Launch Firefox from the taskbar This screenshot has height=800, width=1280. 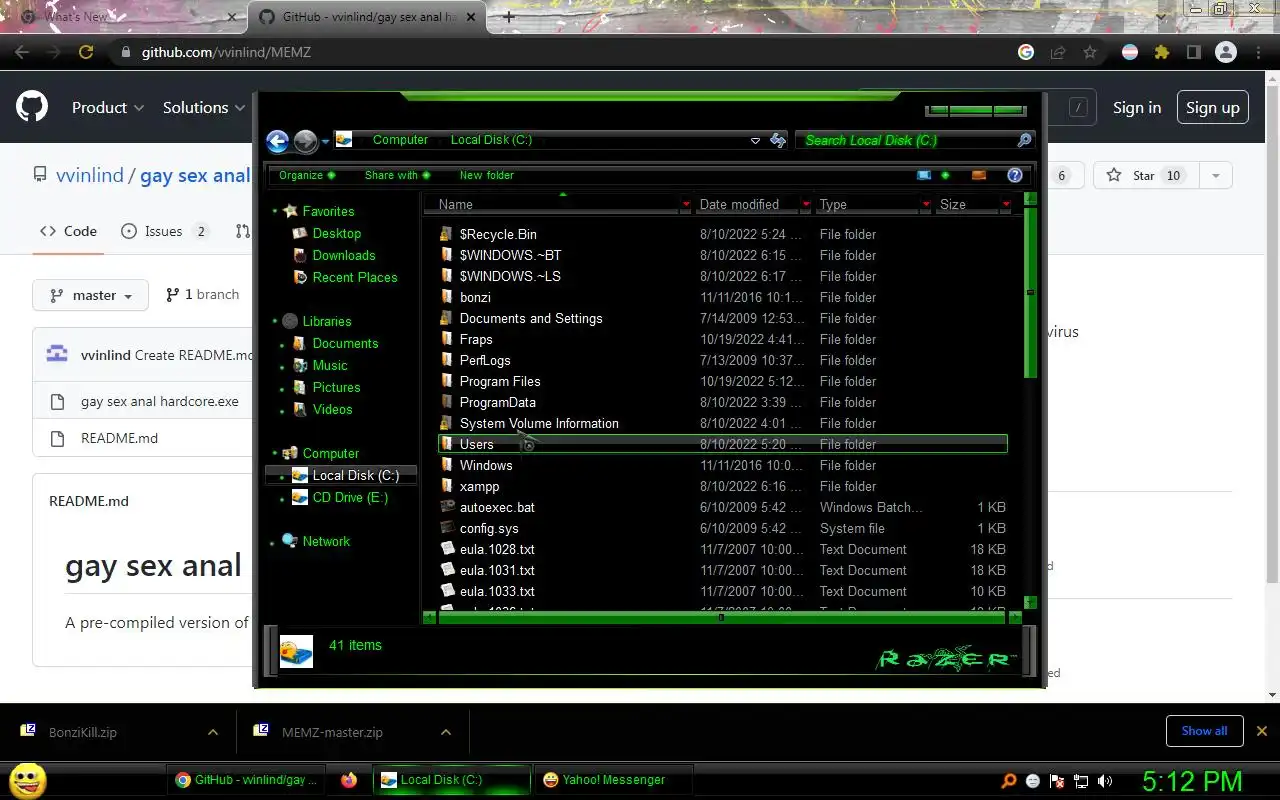[348, 780]
